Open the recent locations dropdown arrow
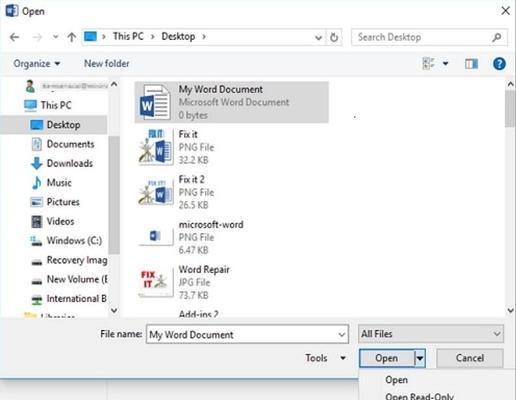Screen dimensions: 516x400 click(x=55, y=37)
